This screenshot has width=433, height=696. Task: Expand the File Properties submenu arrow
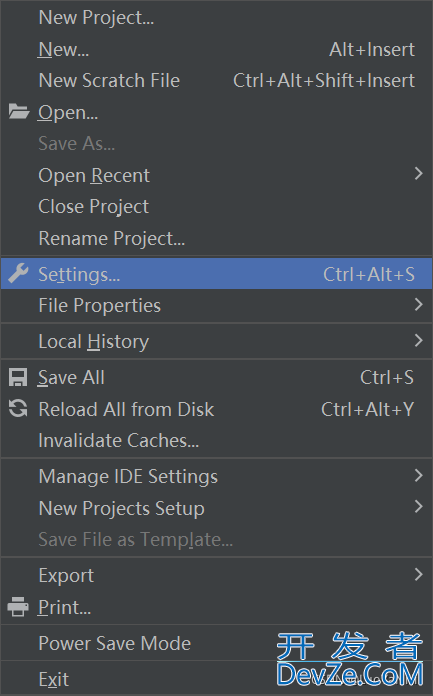click(418, 304)
